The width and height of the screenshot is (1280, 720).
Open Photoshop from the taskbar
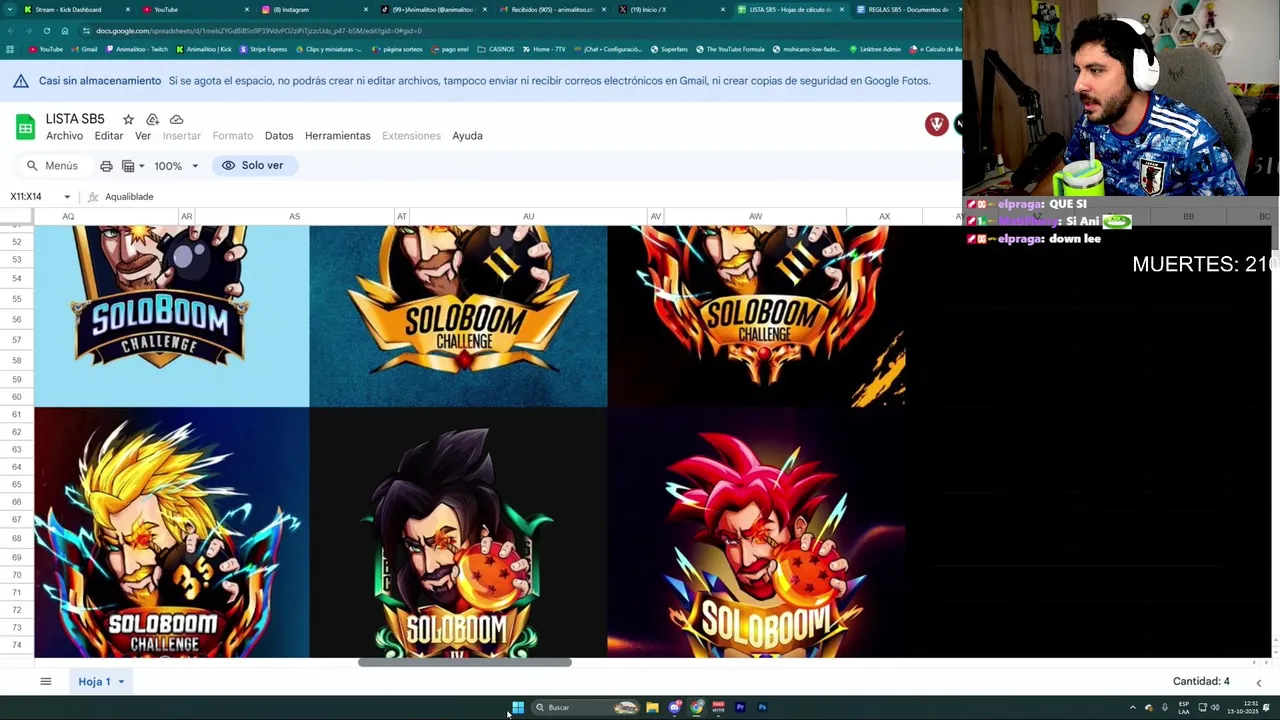762,707
